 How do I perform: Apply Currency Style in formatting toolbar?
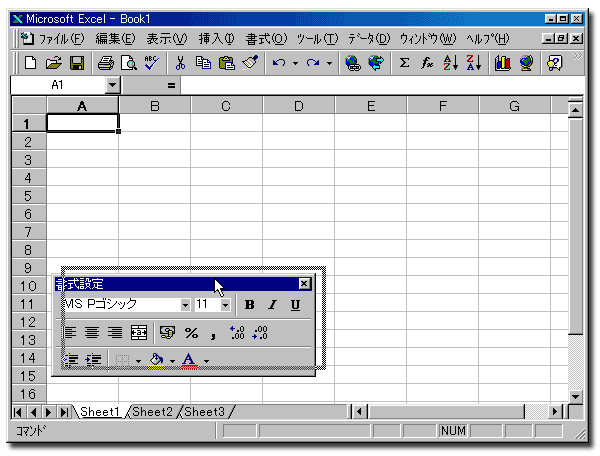pos(167,332)
